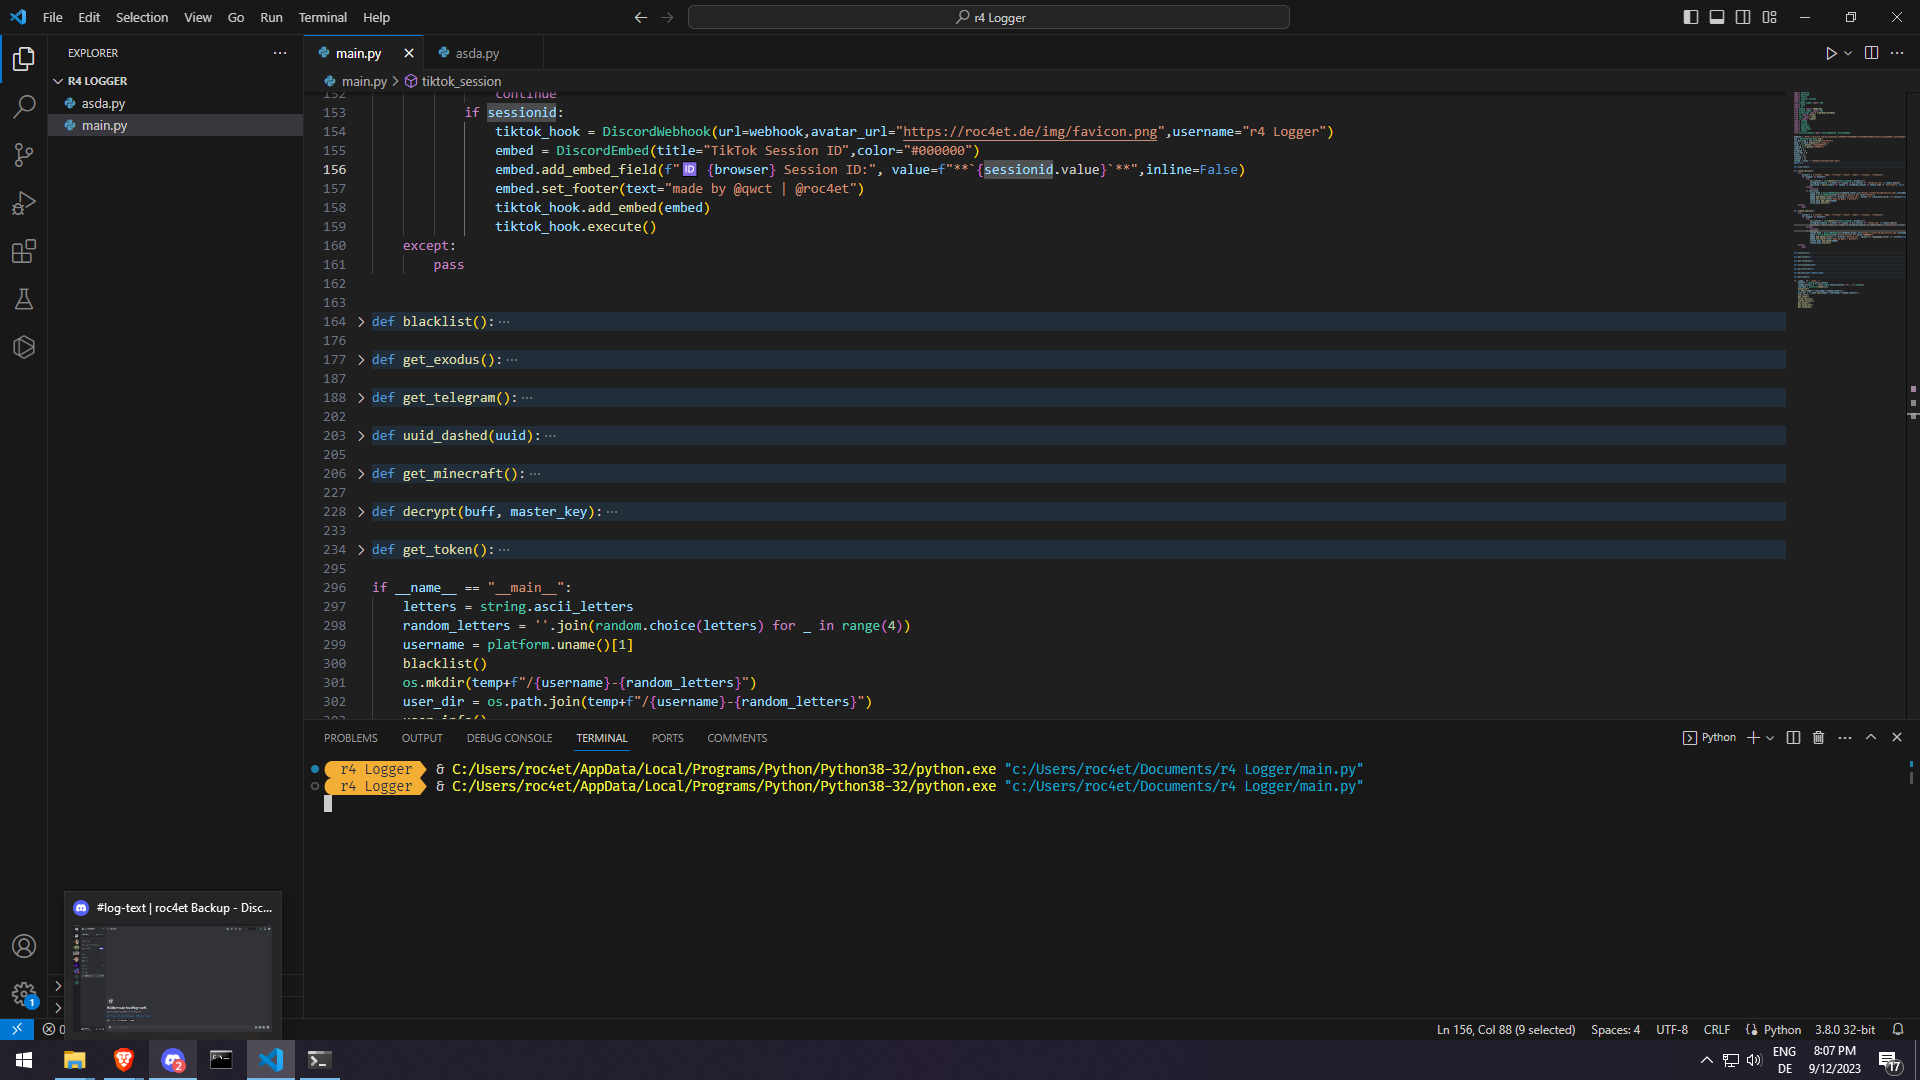Split the editor right

[1871, 53]
